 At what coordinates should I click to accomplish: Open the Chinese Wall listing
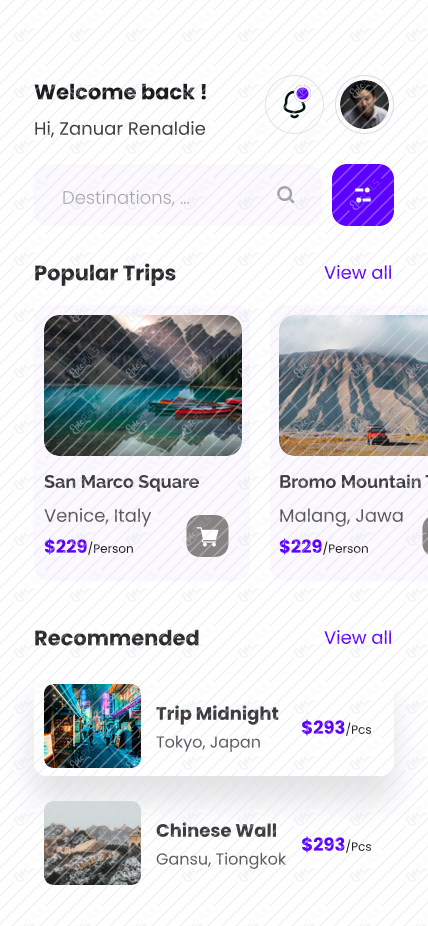[214, 843]
